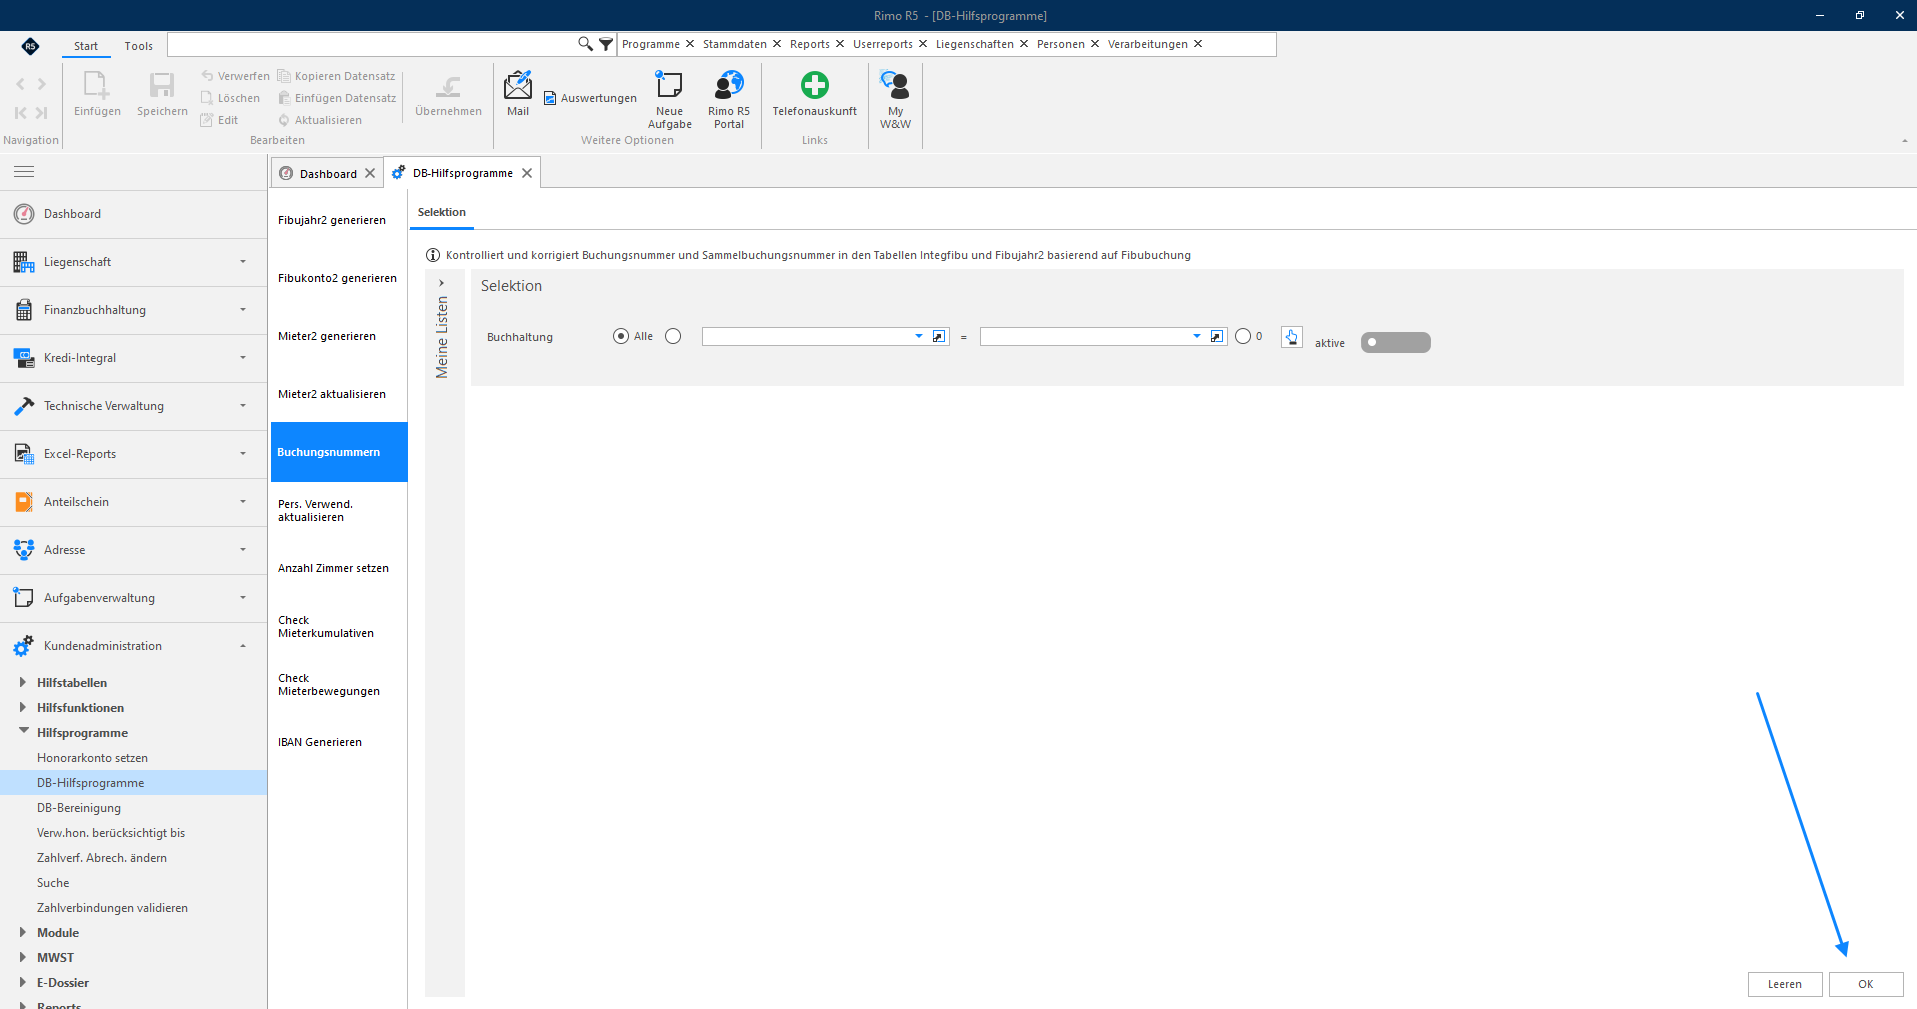This screenshot has height=1009, width=1917.
Task: Click the search magnifier icon
Action: tap(585, 44)
